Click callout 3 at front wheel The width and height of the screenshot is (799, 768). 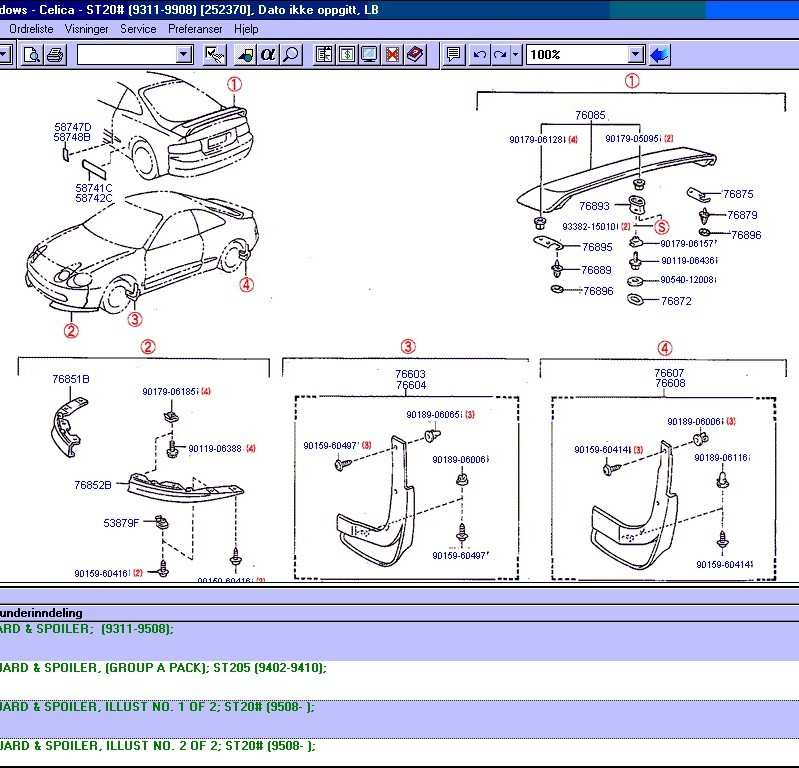[135, 319]
